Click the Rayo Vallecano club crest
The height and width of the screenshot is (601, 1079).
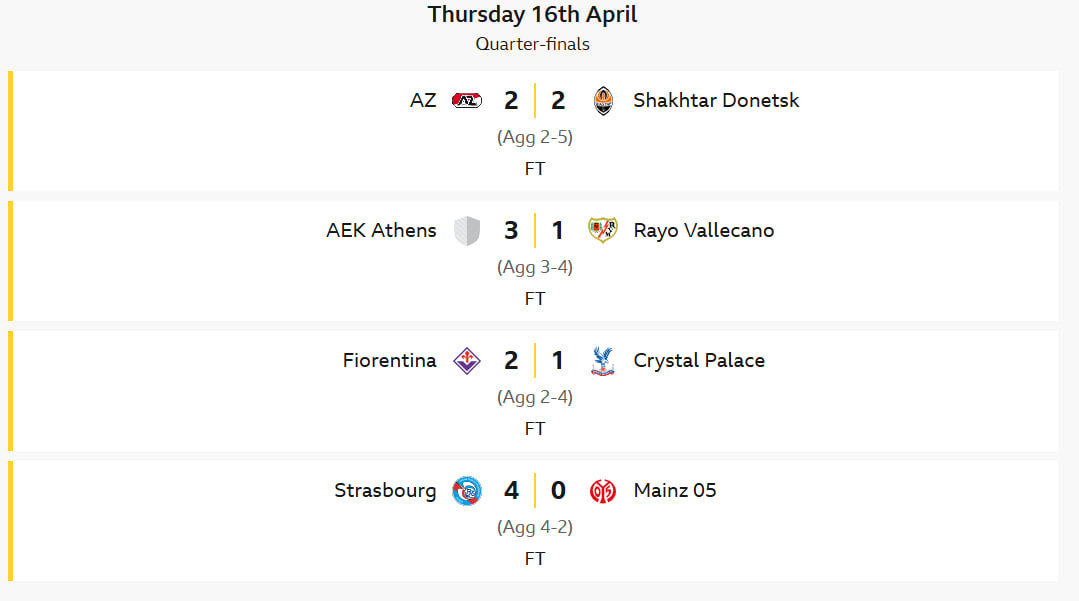(x=603, y=231)
